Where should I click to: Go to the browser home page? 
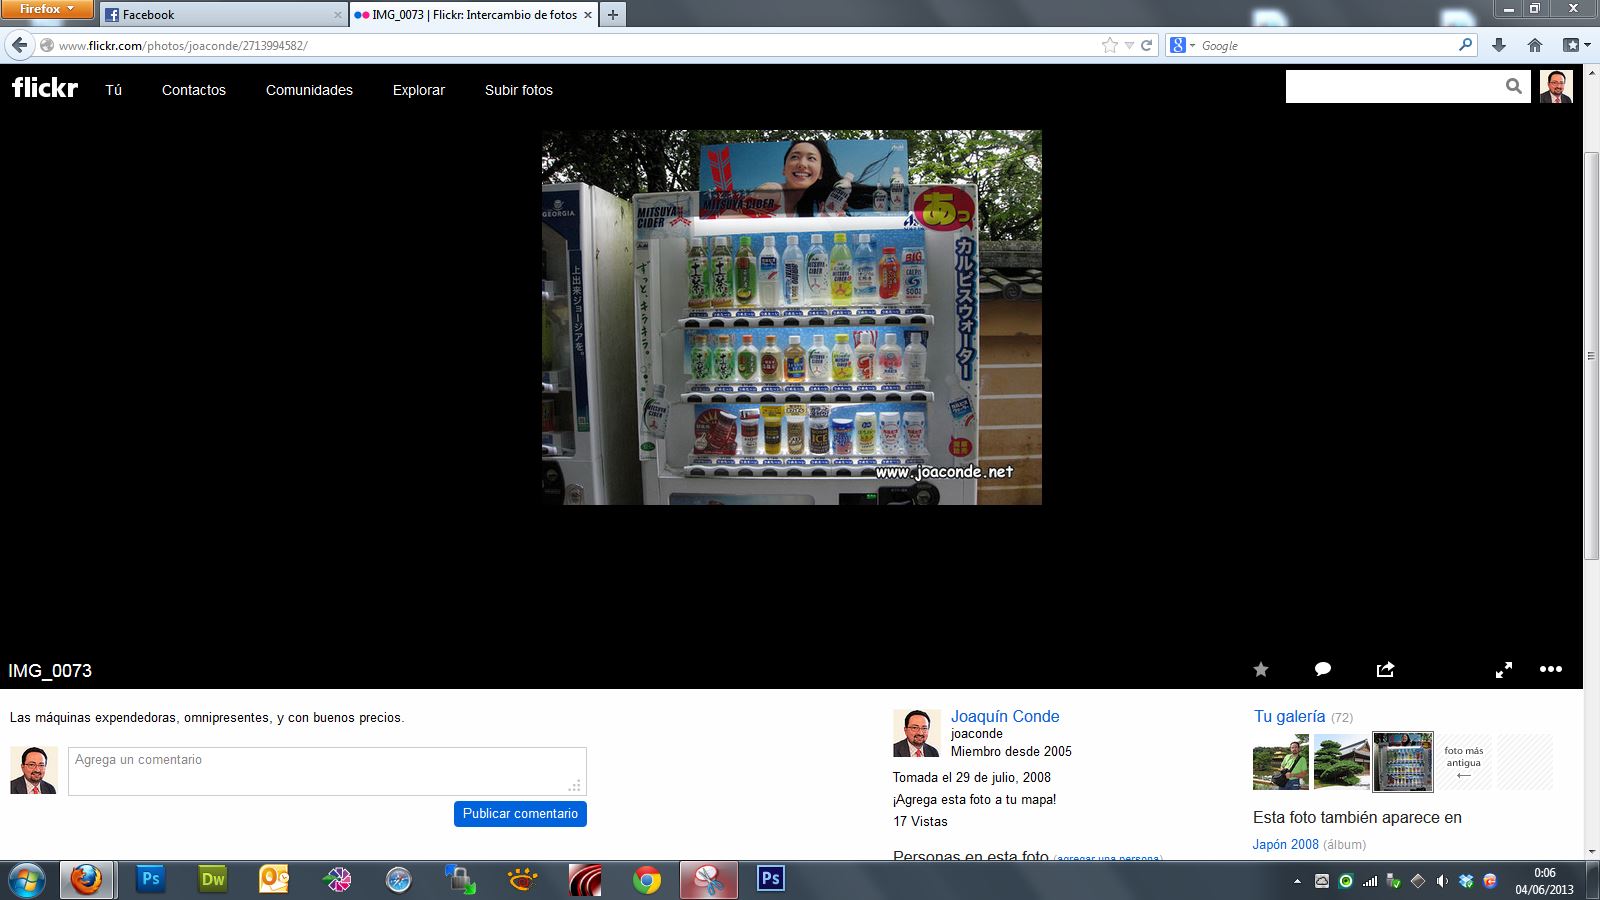tap(1535, 45)
